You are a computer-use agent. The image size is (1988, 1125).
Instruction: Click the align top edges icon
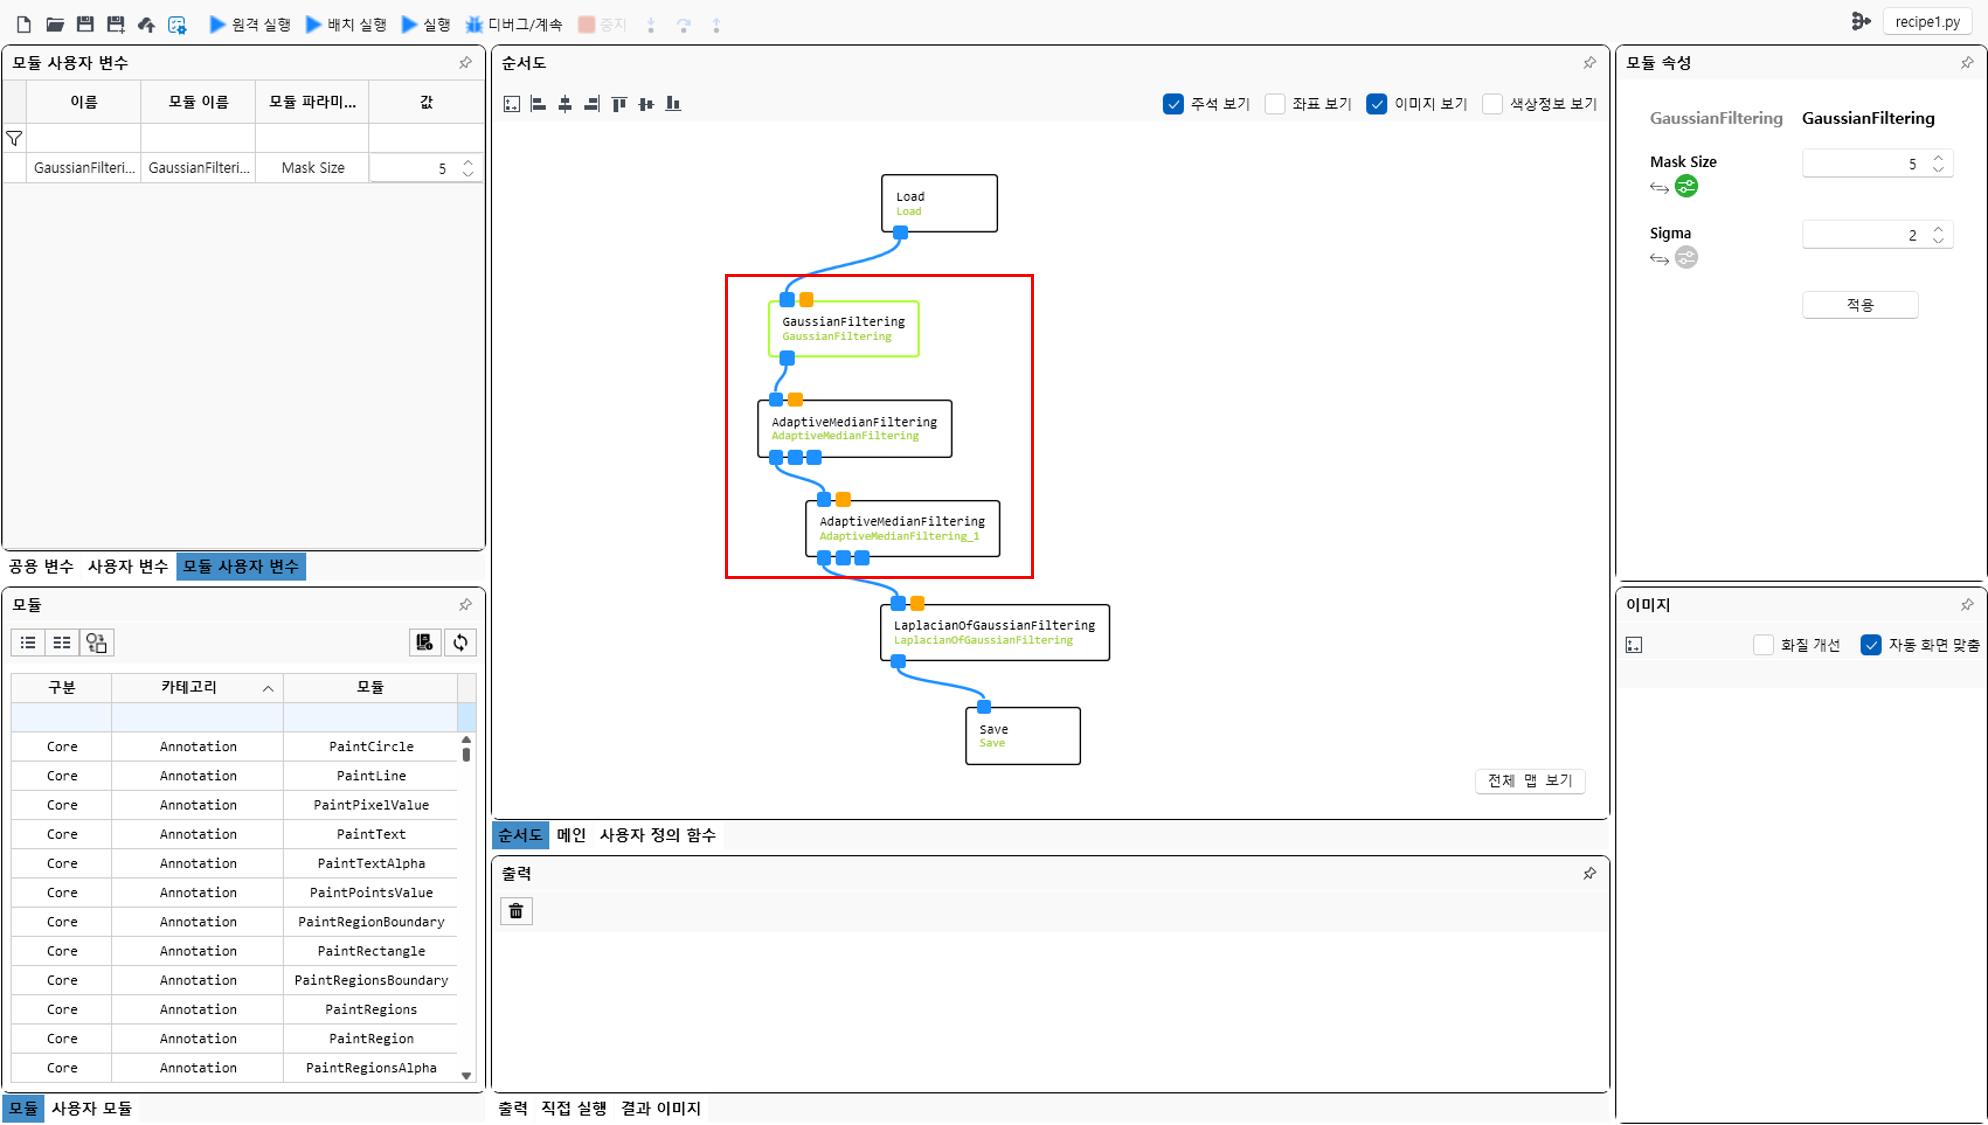(619, 104)
